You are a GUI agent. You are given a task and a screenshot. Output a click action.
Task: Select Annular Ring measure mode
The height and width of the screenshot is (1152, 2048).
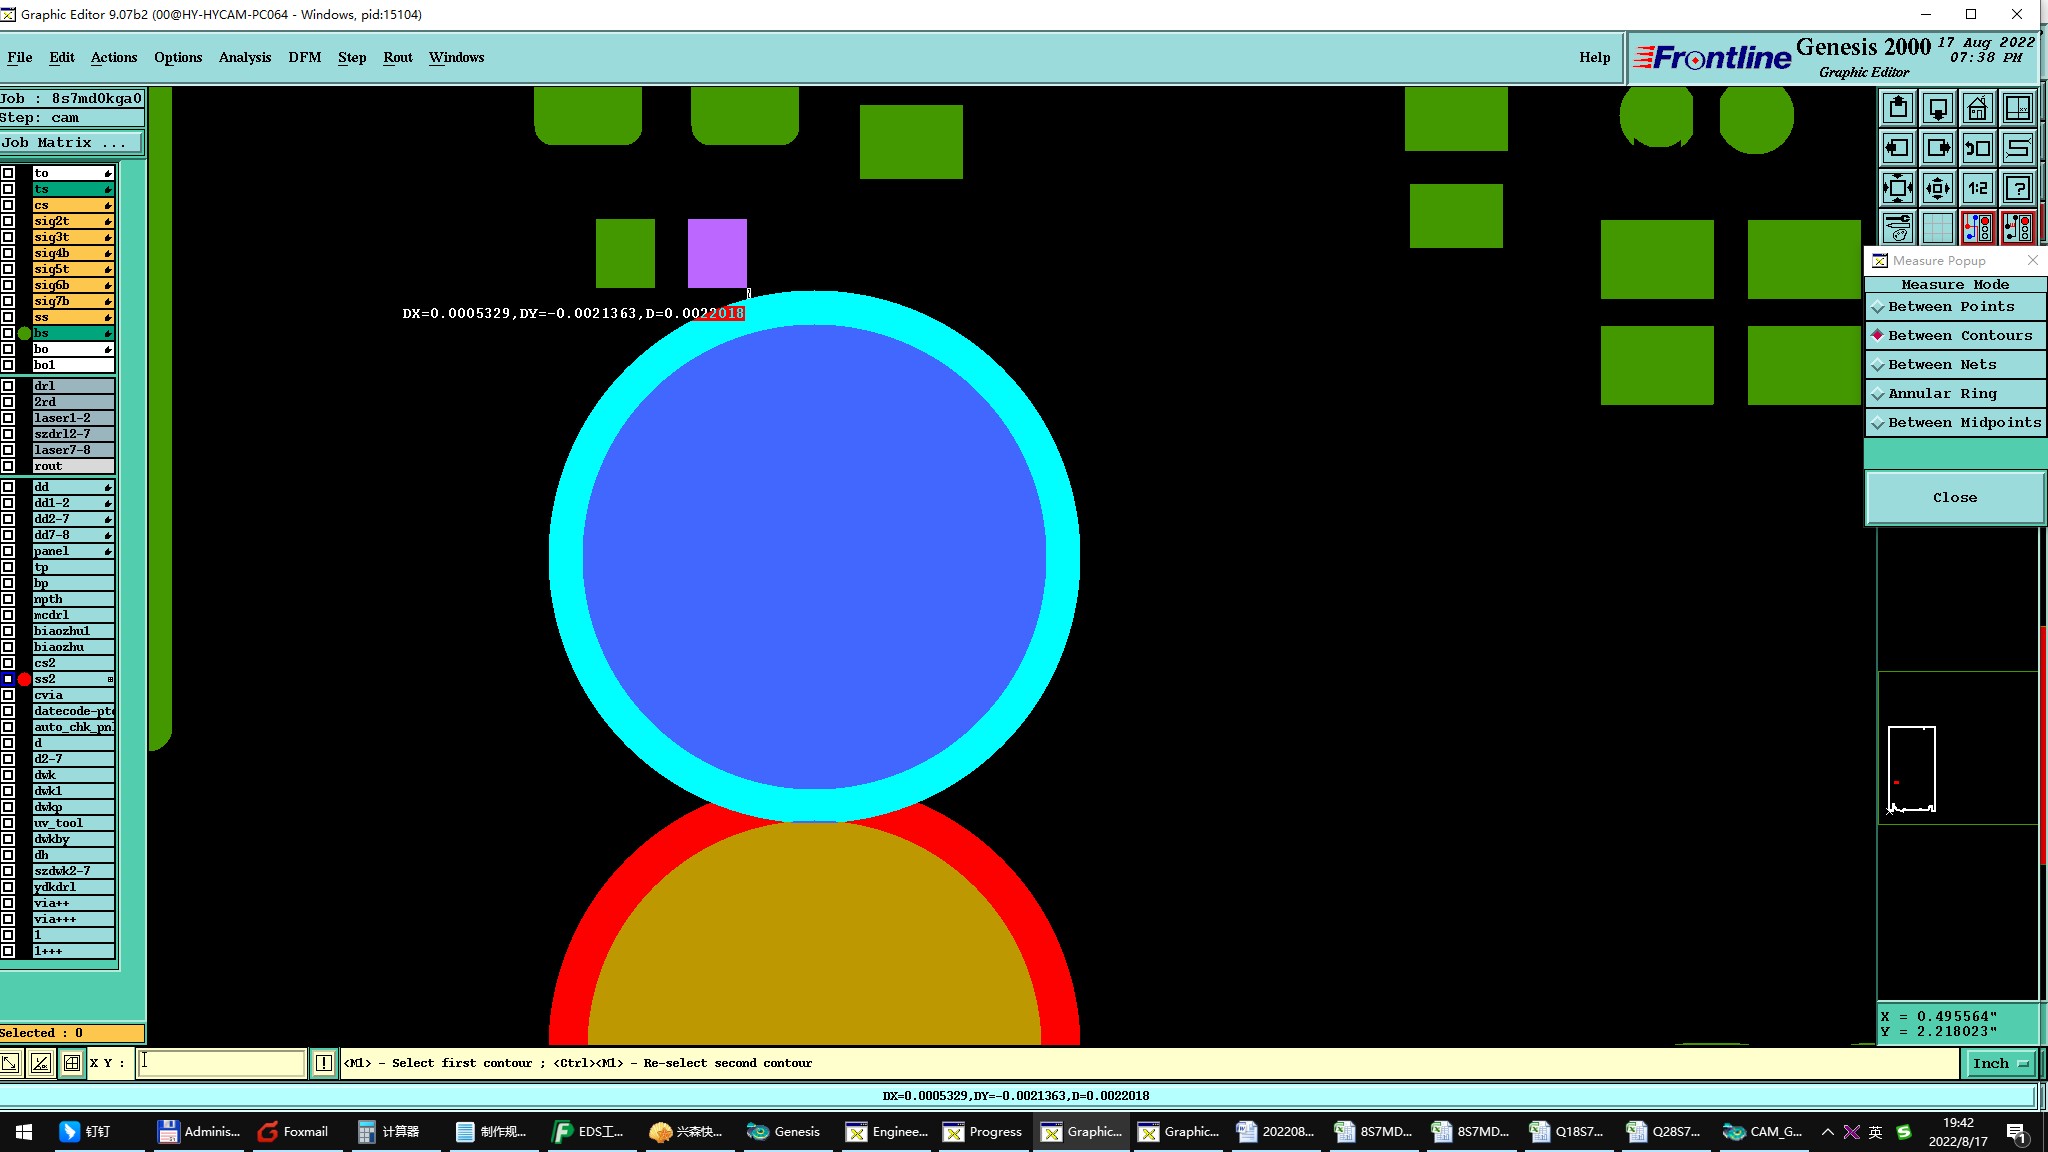coord(1942,394)
